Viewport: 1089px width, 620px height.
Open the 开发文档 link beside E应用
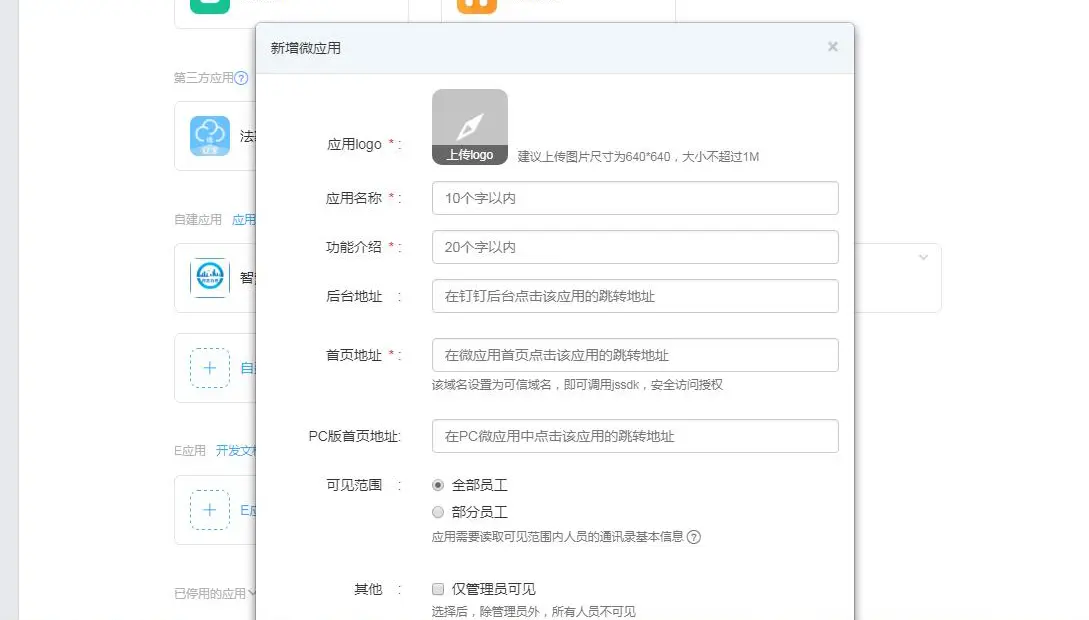pyautogui.click(x=235, y=451)
